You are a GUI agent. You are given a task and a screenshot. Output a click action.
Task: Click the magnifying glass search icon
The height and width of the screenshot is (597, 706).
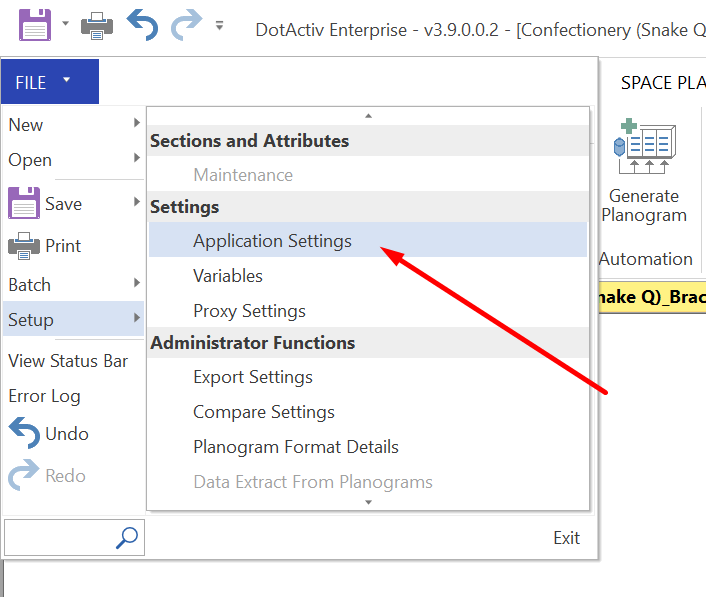point(127,538)
